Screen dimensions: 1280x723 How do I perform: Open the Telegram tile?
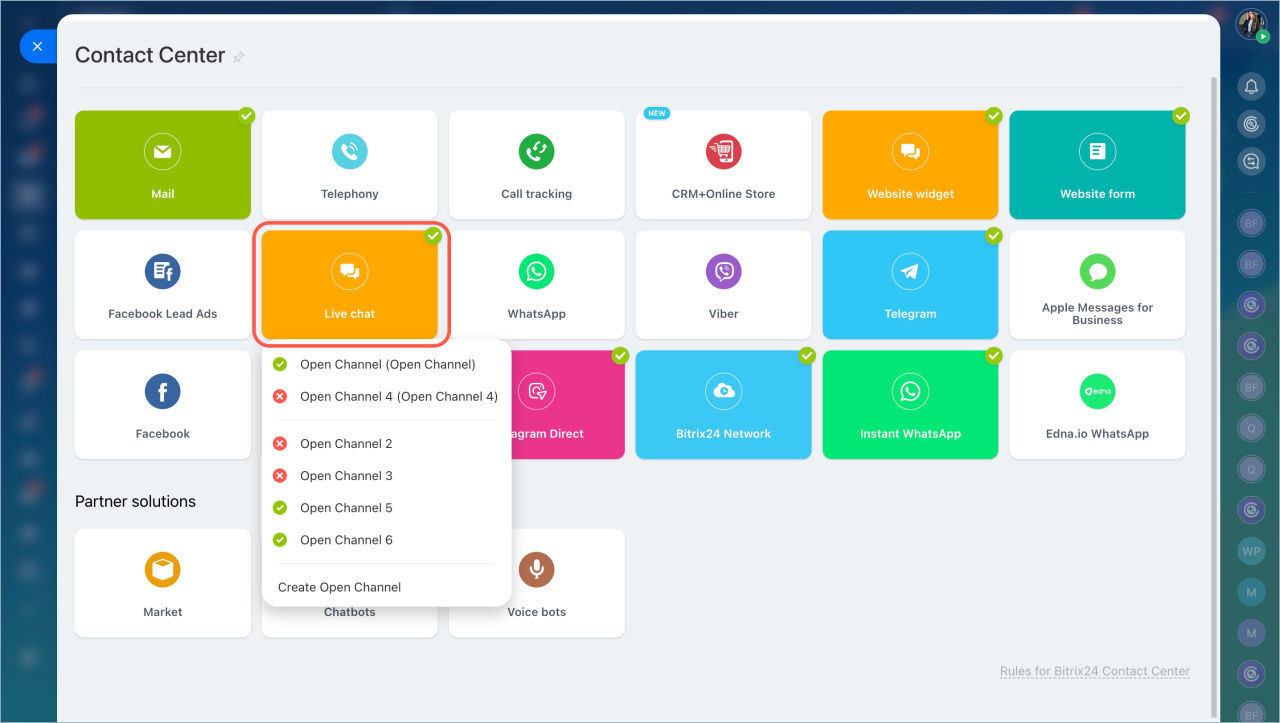click(910, 285)
